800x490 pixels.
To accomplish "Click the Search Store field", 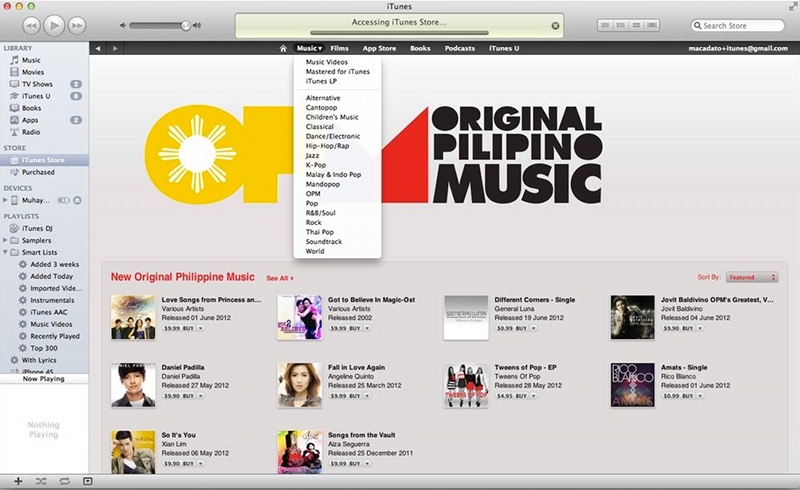I will 737,26.
